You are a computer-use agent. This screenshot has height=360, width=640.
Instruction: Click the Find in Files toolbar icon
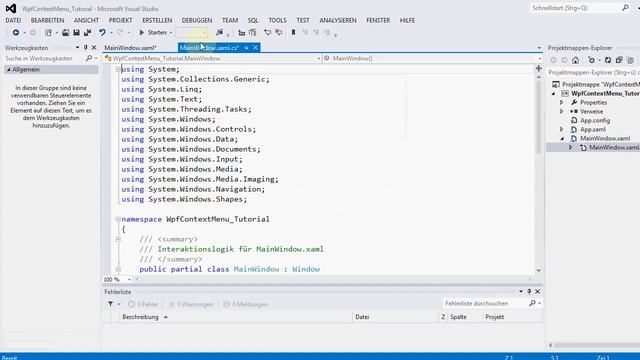[219, 32]
